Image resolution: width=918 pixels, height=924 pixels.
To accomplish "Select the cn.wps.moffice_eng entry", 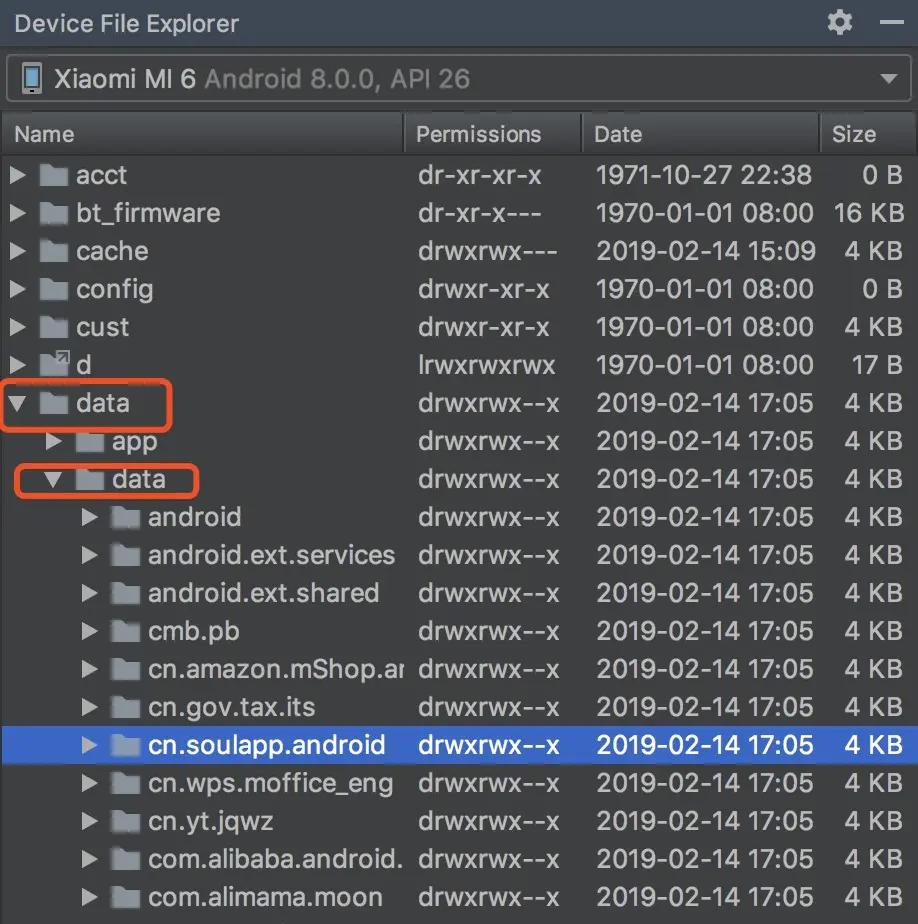I will (270, 784).
